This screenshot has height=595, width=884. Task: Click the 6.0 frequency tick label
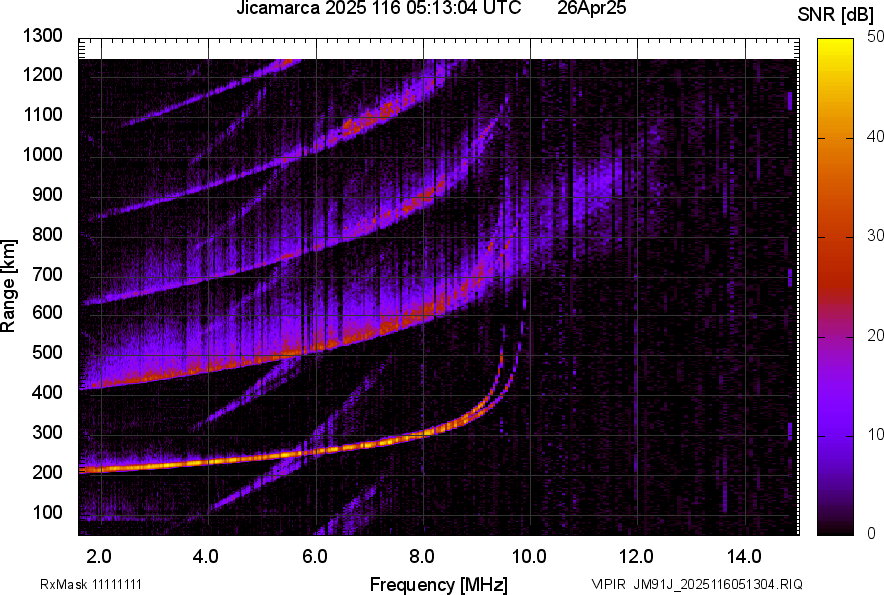tap(315, 557)
